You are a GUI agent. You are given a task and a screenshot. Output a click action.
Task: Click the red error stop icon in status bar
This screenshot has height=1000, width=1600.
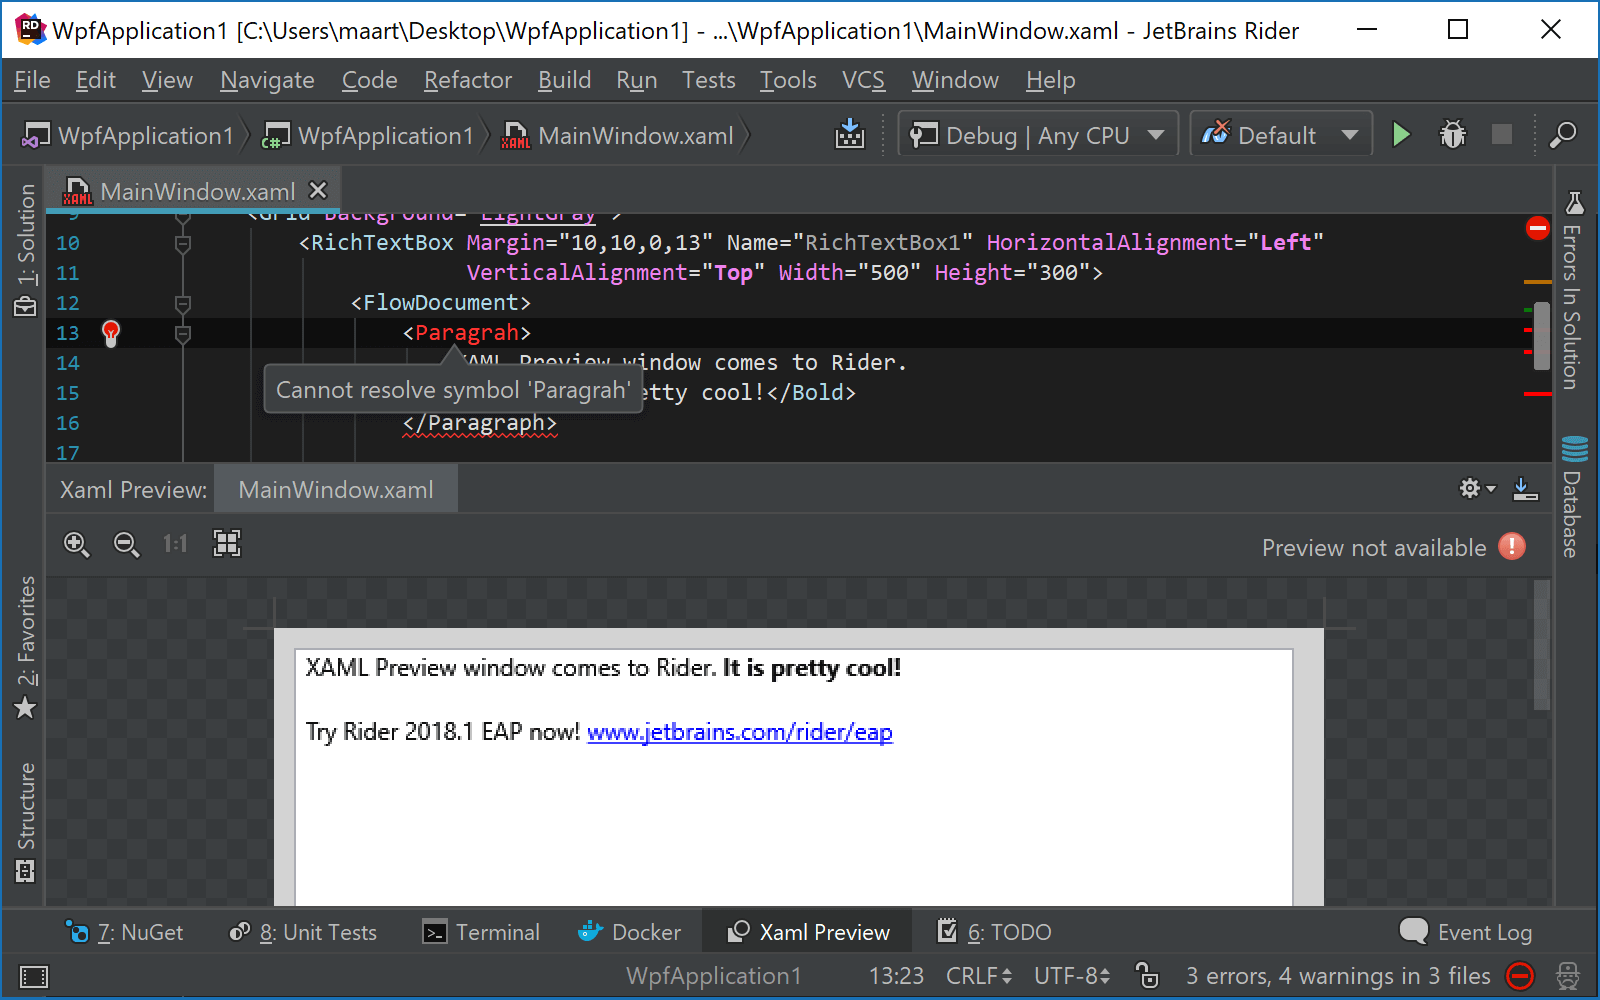tap(1520, 976)
